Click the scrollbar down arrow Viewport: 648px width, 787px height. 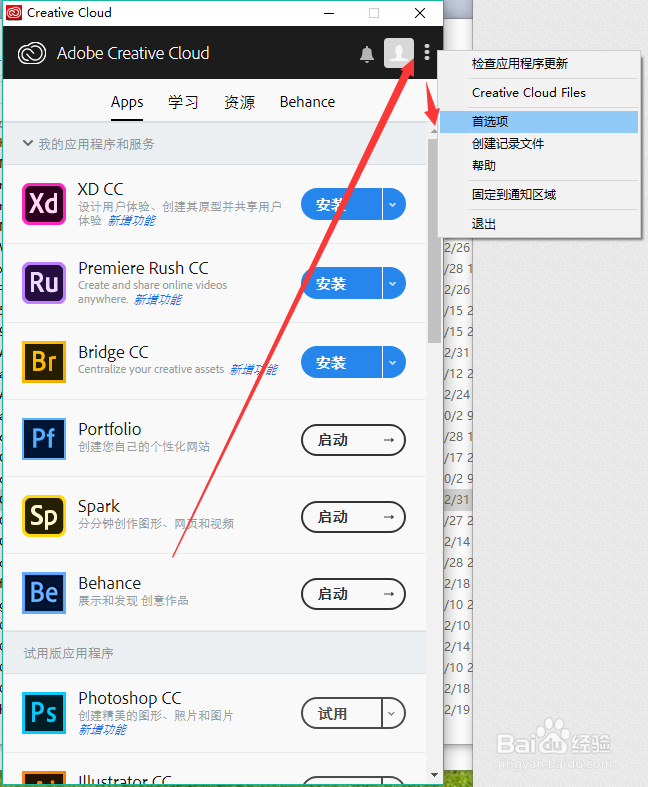435,775
